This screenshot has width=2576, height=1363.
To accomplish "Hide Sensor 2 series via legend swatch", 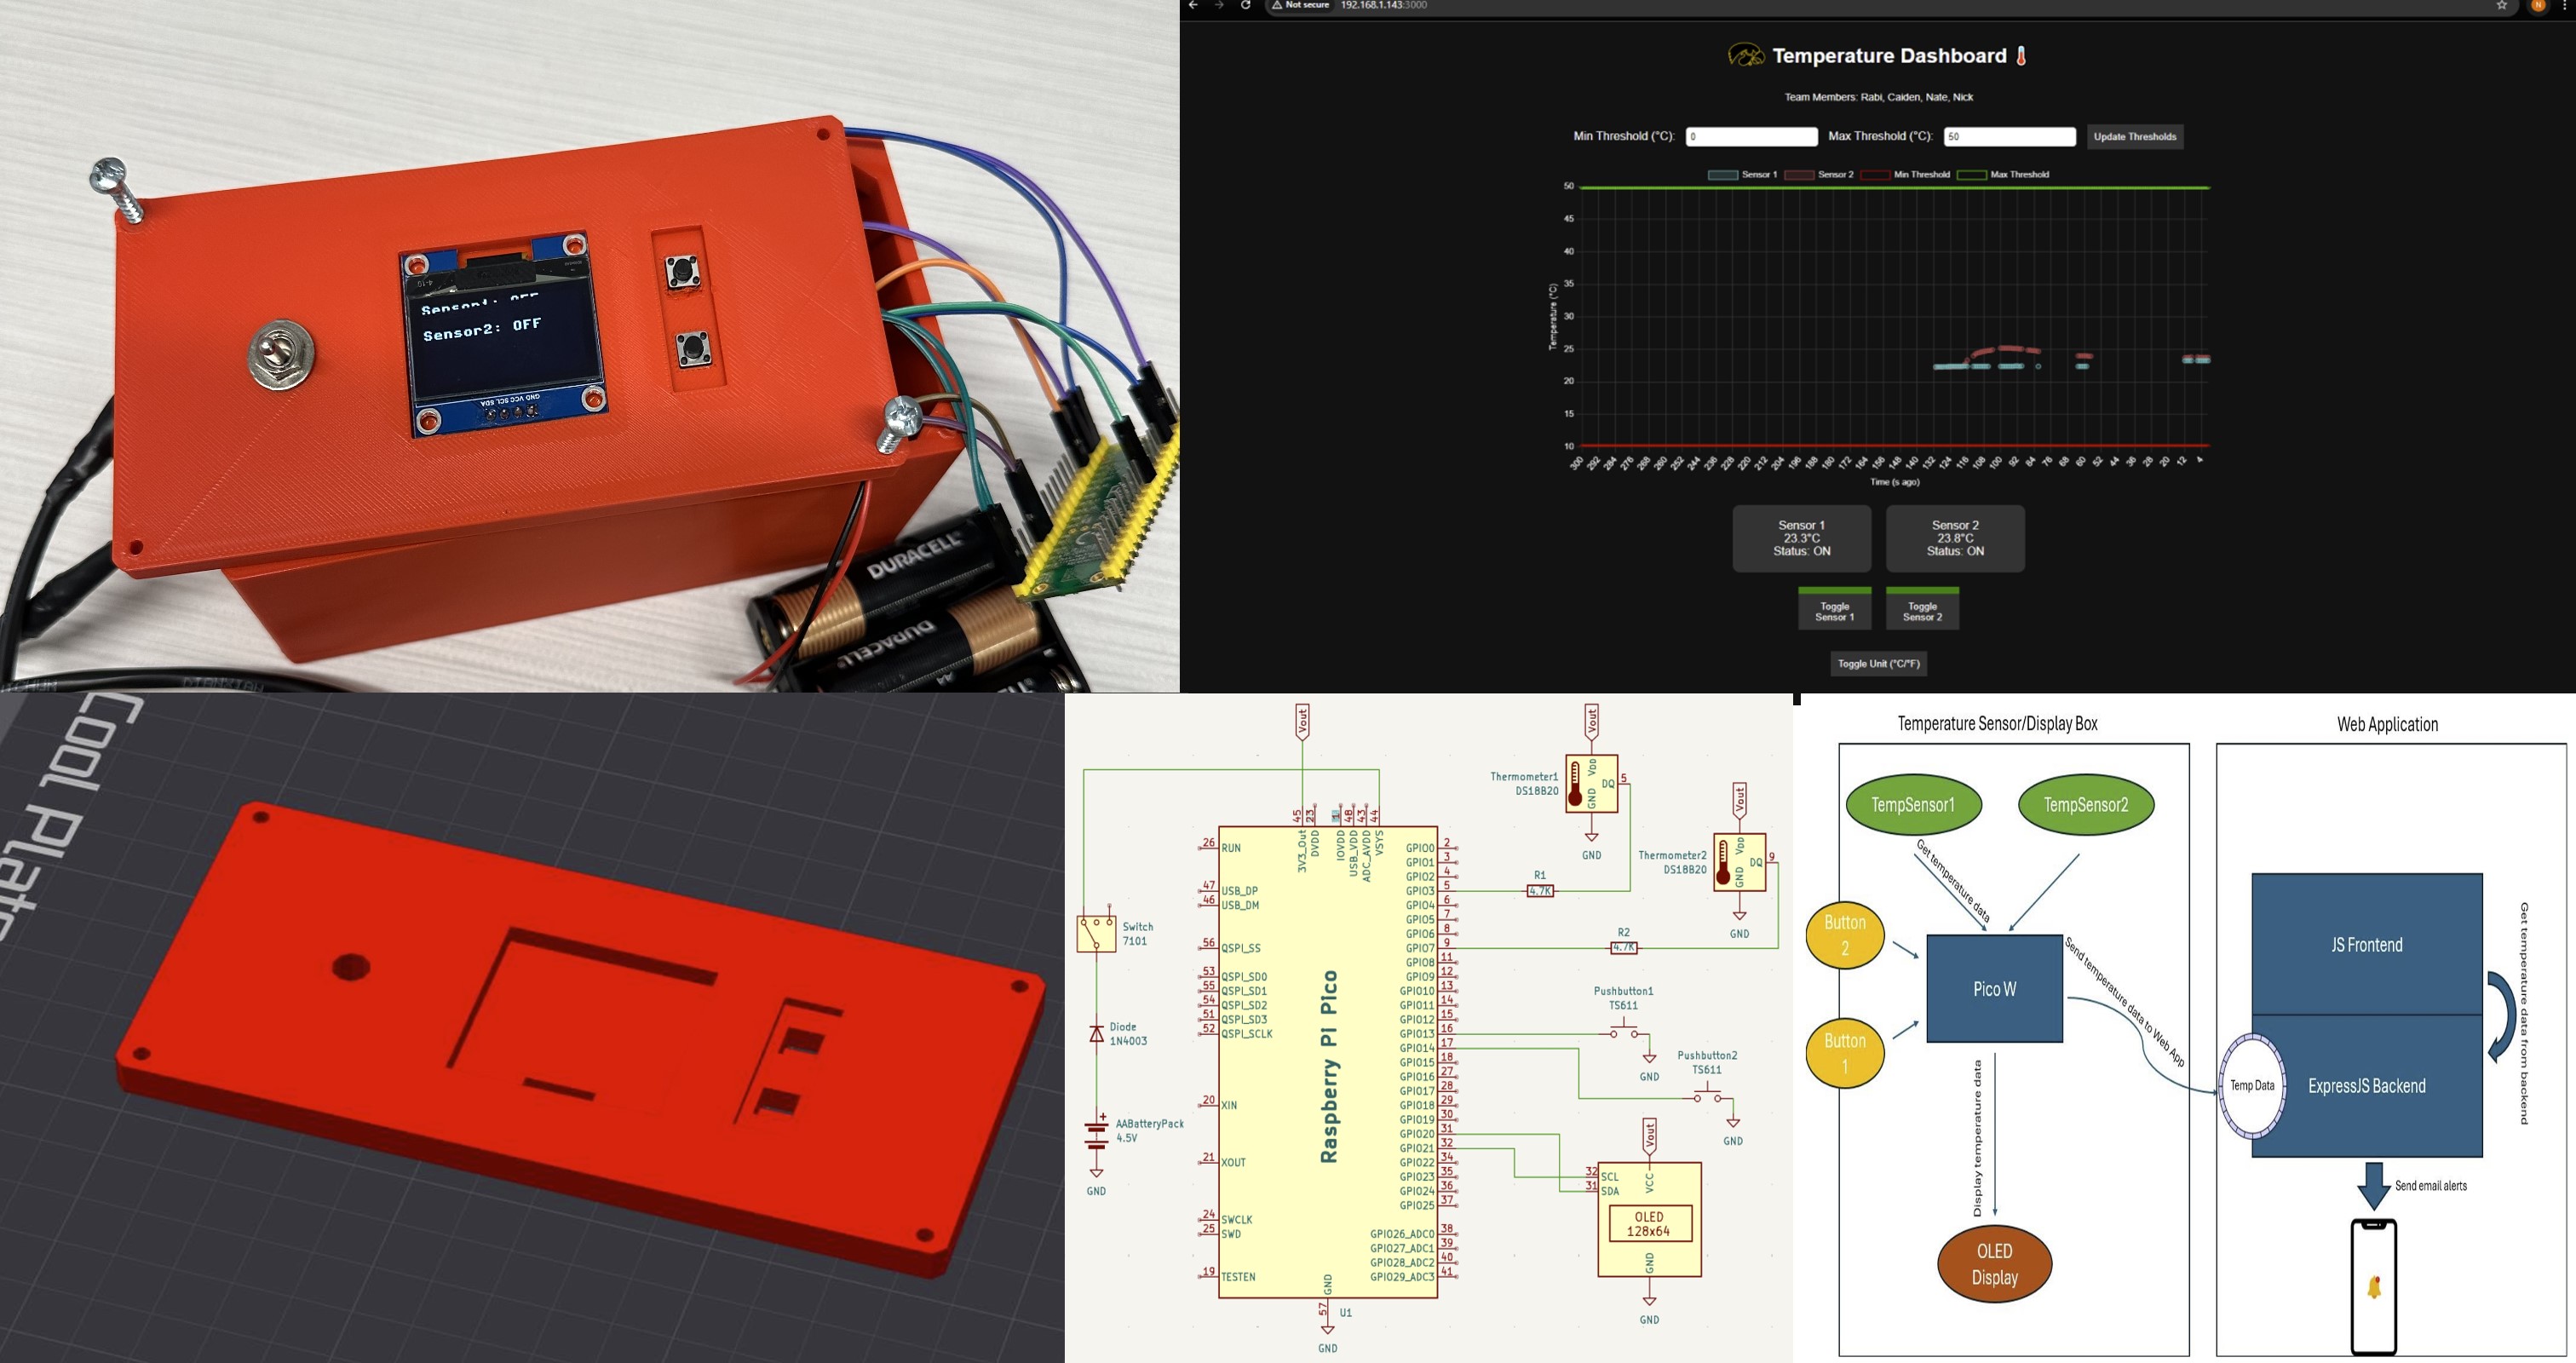I will coord(1798,175).
